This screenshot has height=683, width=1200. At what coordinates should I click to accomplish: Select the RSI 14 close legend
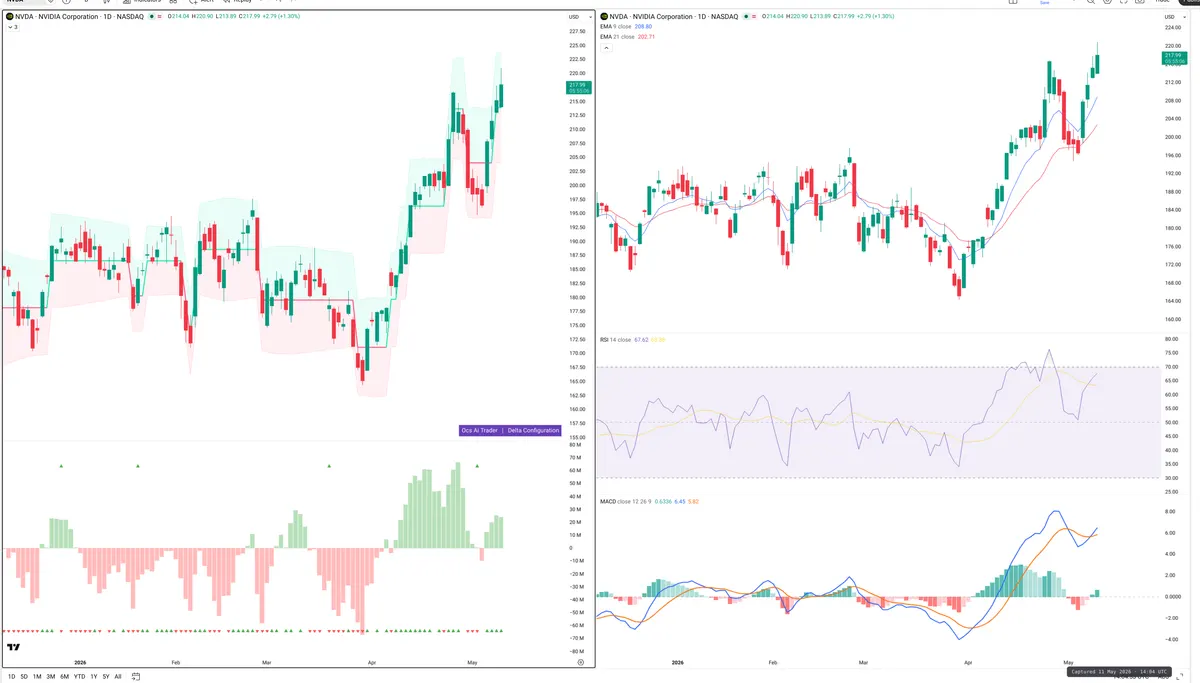click(x=615, y=340)
